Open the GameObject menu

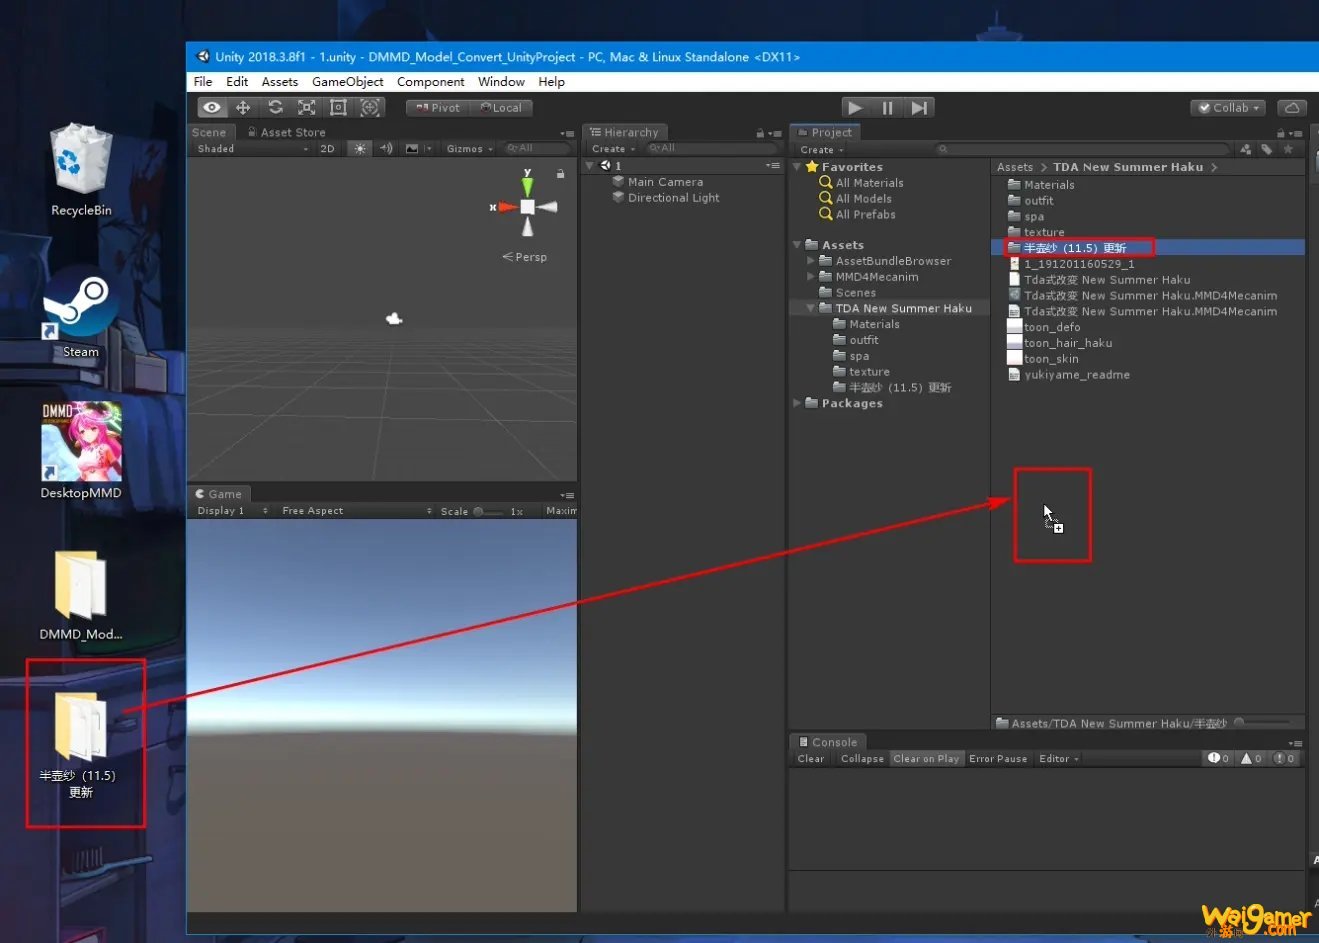tap(348, 81)
